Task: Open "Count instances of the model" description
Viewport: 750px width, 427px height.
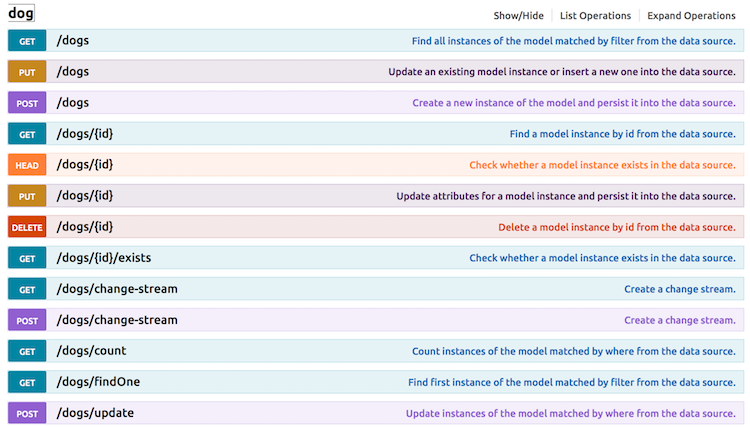Action: click(574, 351)
